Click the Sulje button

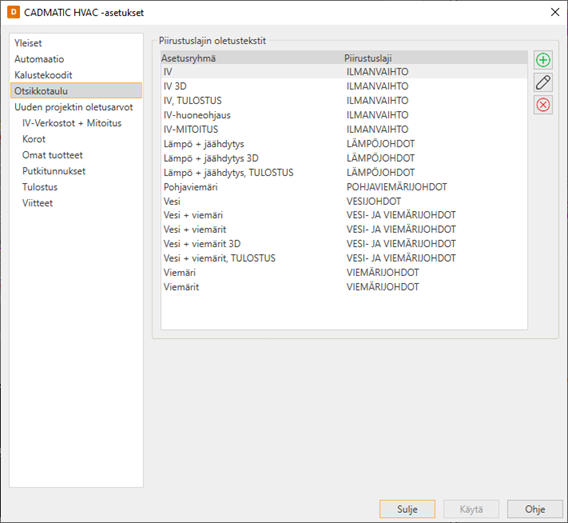pos(407,509)
